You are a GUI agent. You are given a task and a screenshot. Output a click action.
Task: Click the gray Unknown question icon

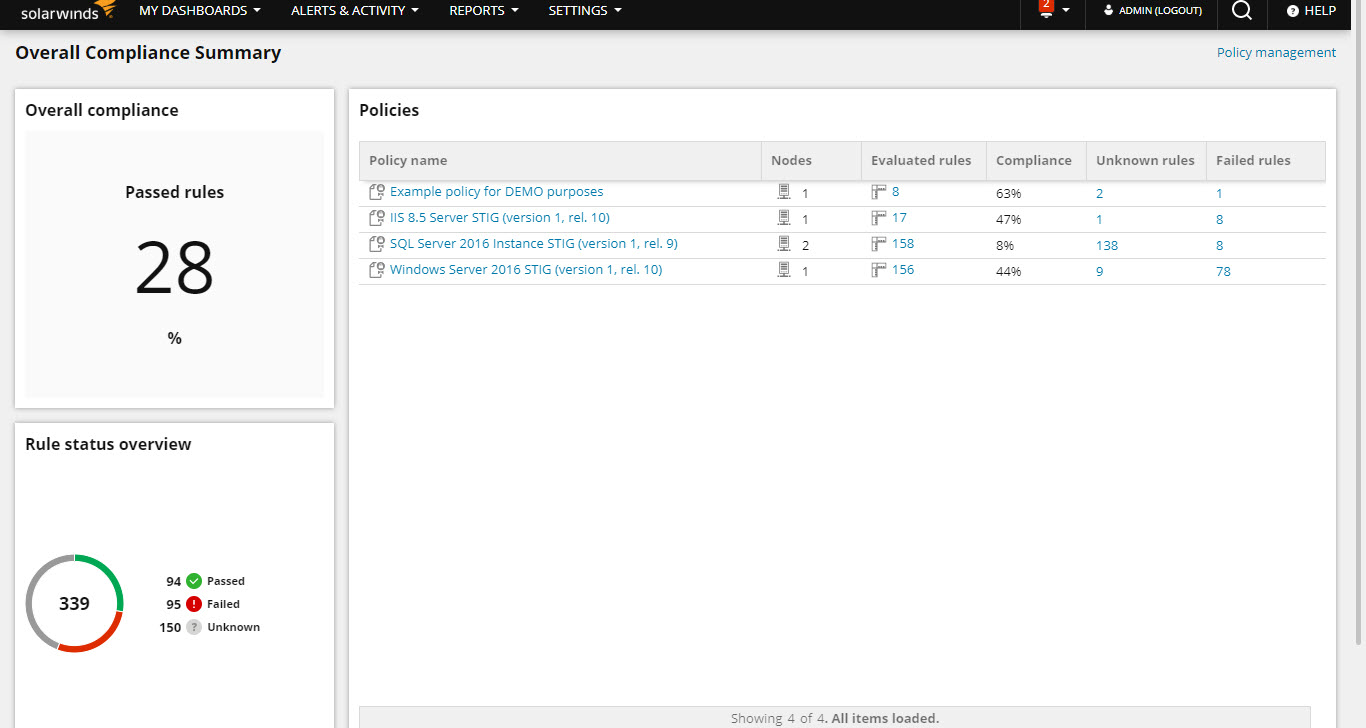tap(194, 627)
